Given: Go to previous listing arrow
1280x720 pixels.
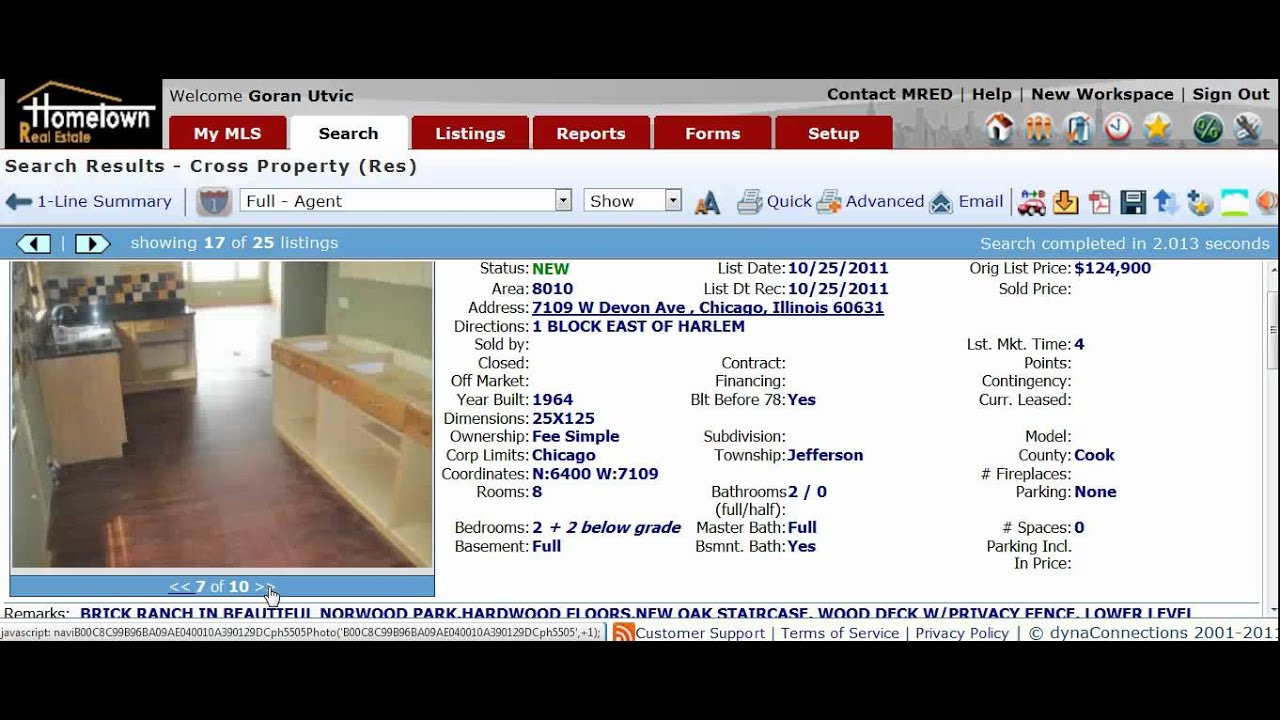Looking at the screenshot, I should tap(34, 243).
